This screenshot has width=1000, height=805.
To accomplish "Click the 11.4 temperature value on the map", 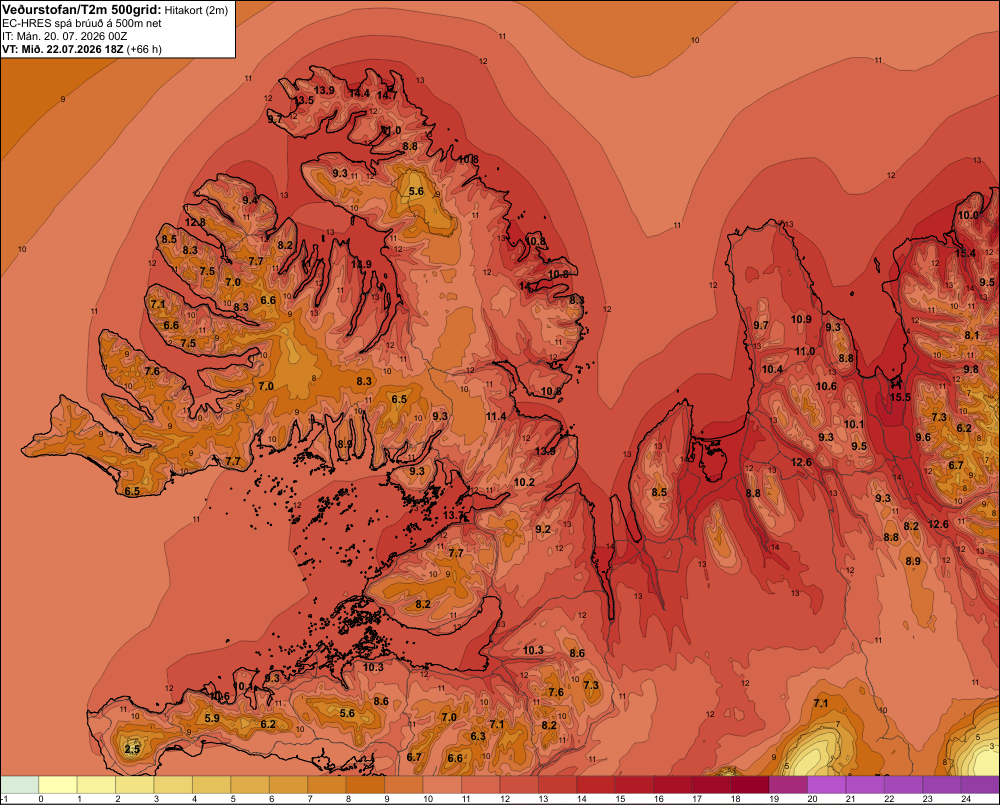I will [x=496, y=417].
